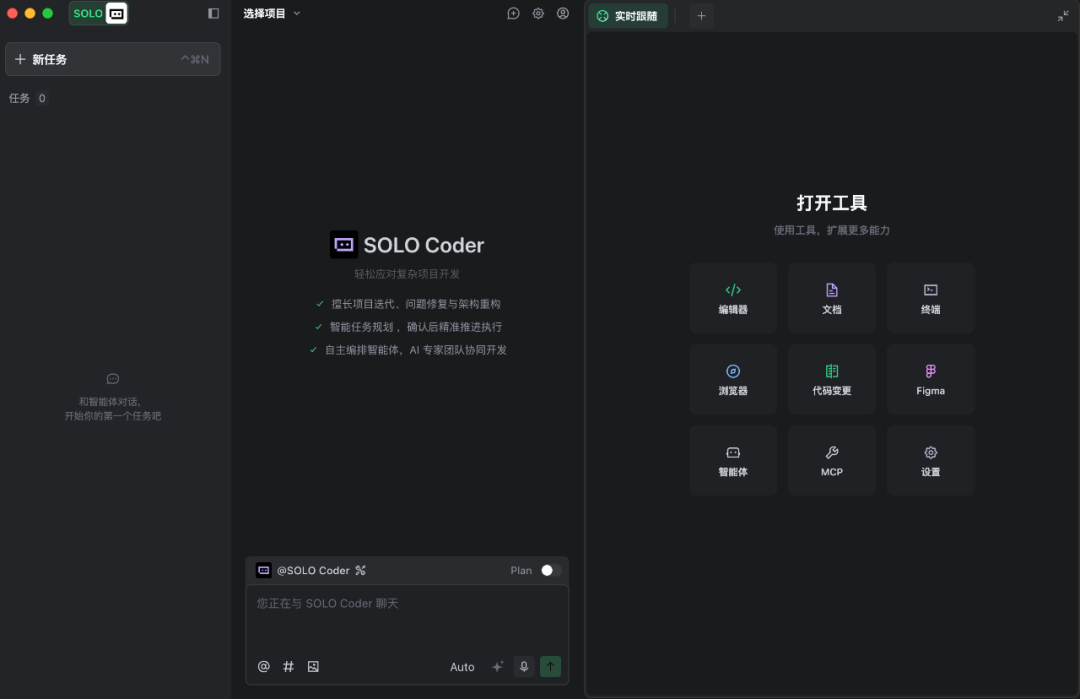1080x699 pixels.
Task: Open the 智能体 (Agents) tool
Action: pyautogui.click(x=733, y=460)
